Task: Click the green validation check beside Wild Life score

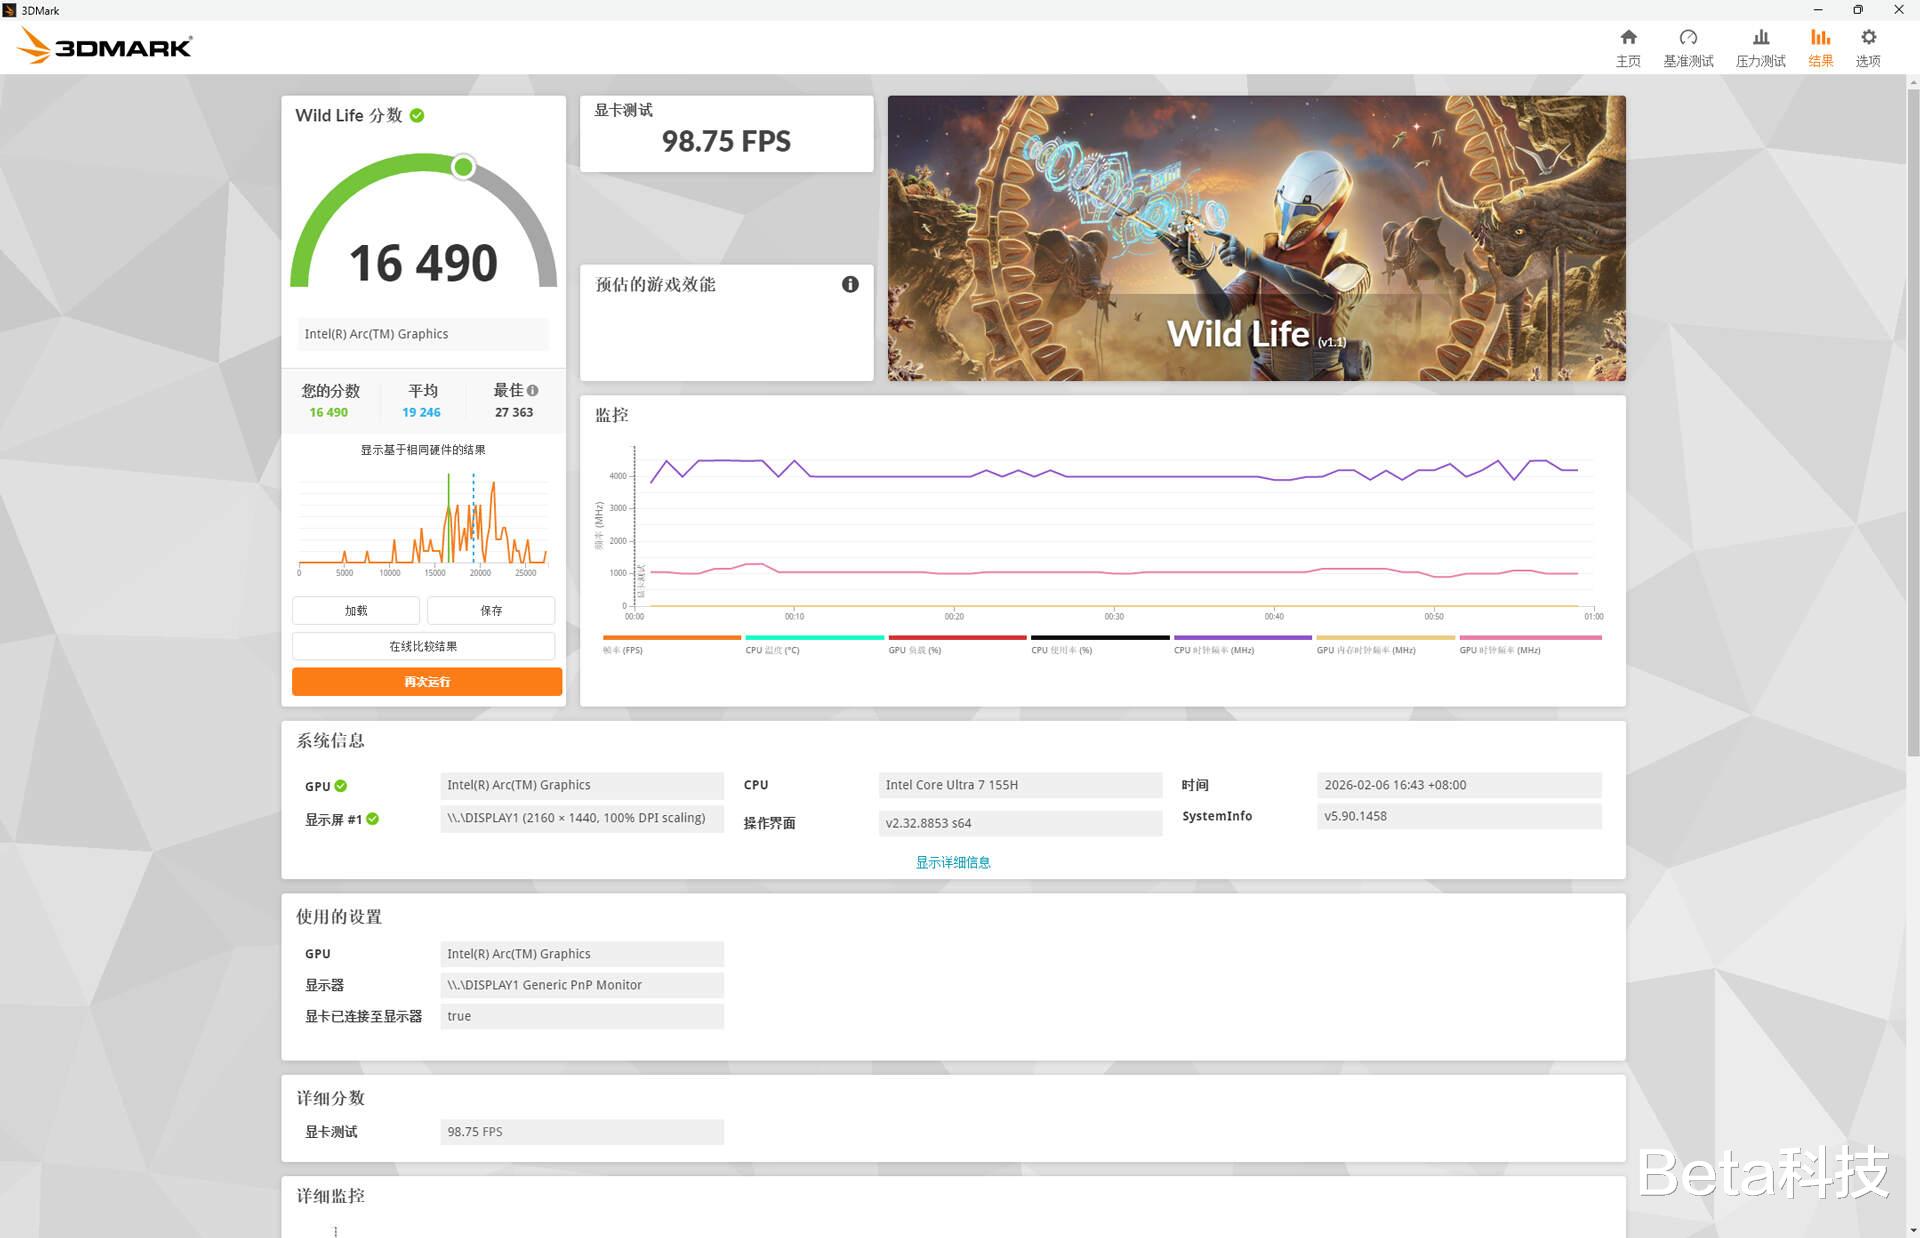Action: coord(417,116)
